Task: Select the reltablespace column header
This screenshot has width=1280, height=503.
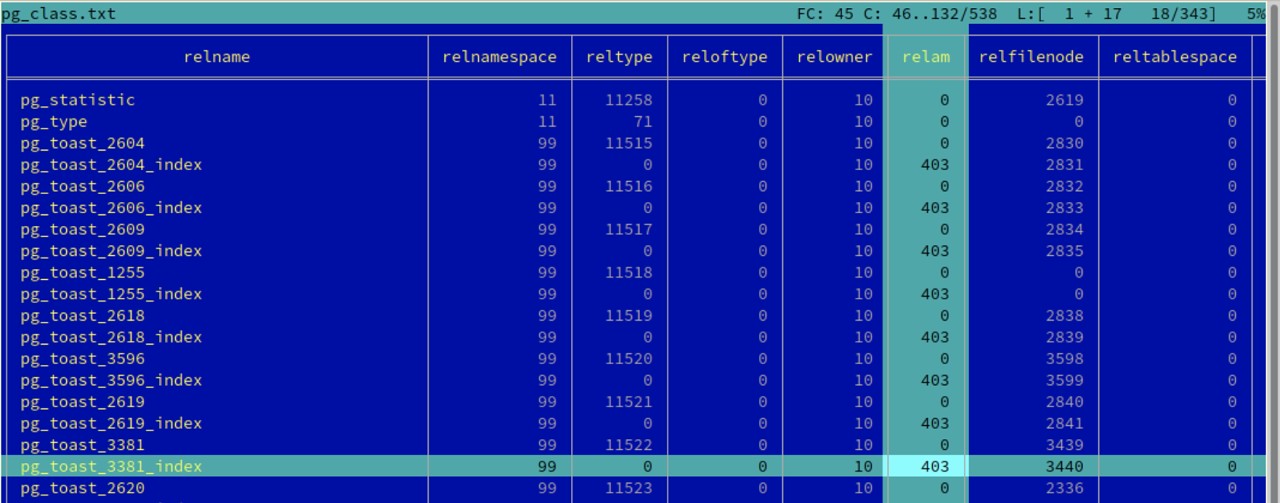Action: pos(1175,57)
